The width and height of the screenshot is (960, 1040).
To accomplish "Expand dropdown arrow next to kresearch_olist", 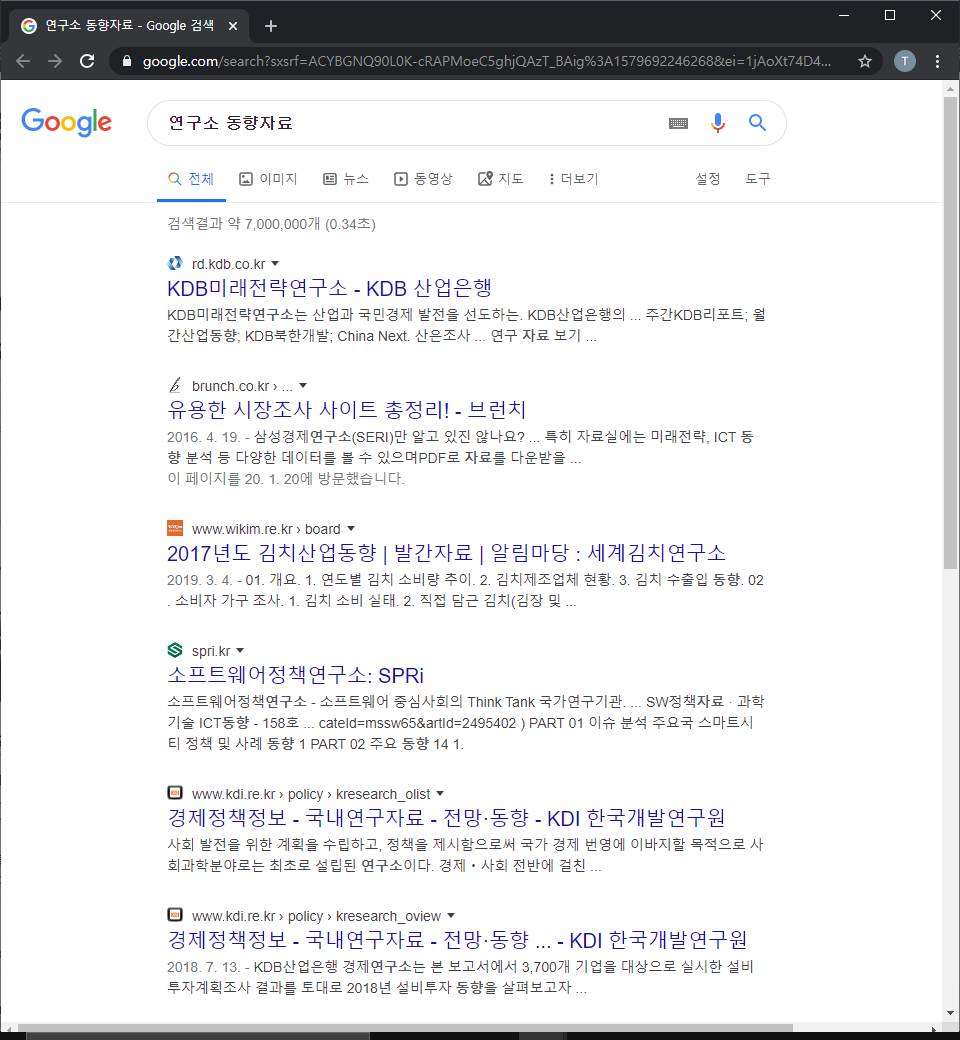I will pos(440,793).
